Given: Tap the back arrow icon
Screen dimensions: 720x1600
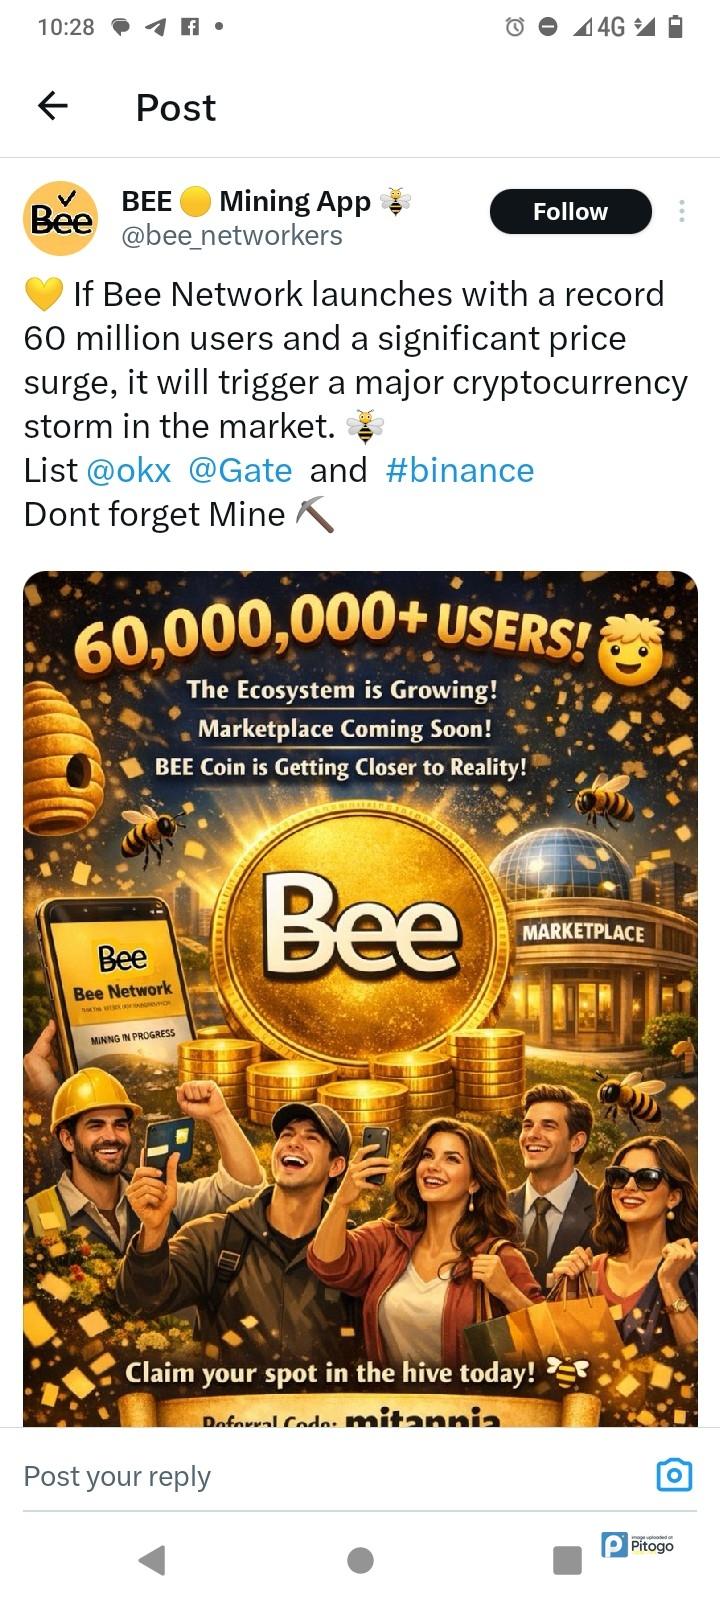Looking at the screenshot, I should click(x=52, y=106).
